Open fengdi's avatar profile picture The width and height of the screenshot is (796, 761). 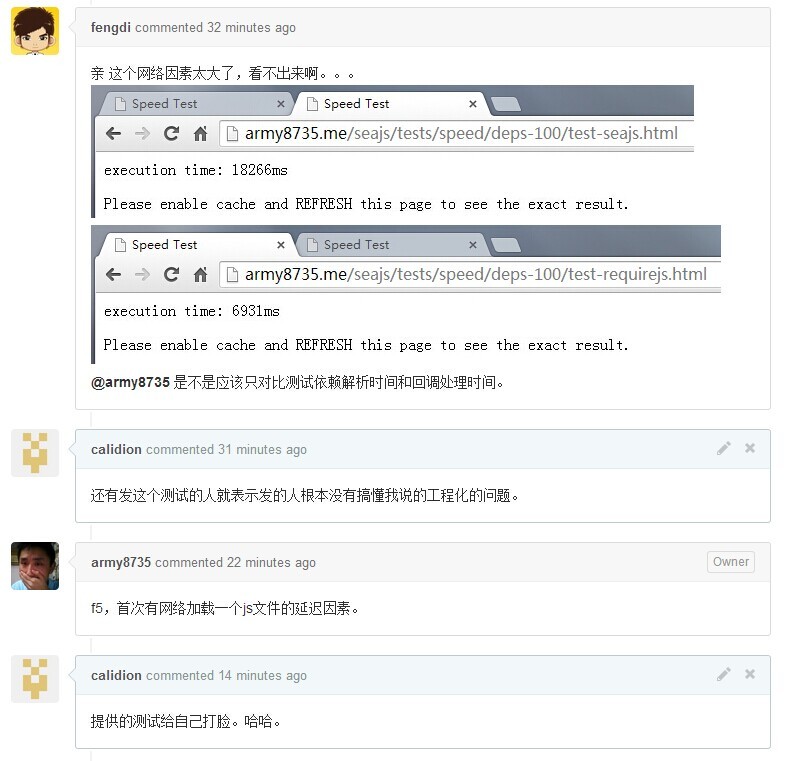point(35,30)
